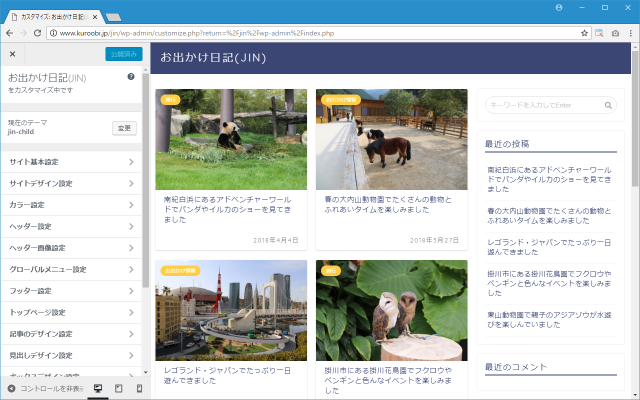This screenshot has width=640, height=400.
Task: Close the customizer with the X icon
Action: (x=13, y=54)
